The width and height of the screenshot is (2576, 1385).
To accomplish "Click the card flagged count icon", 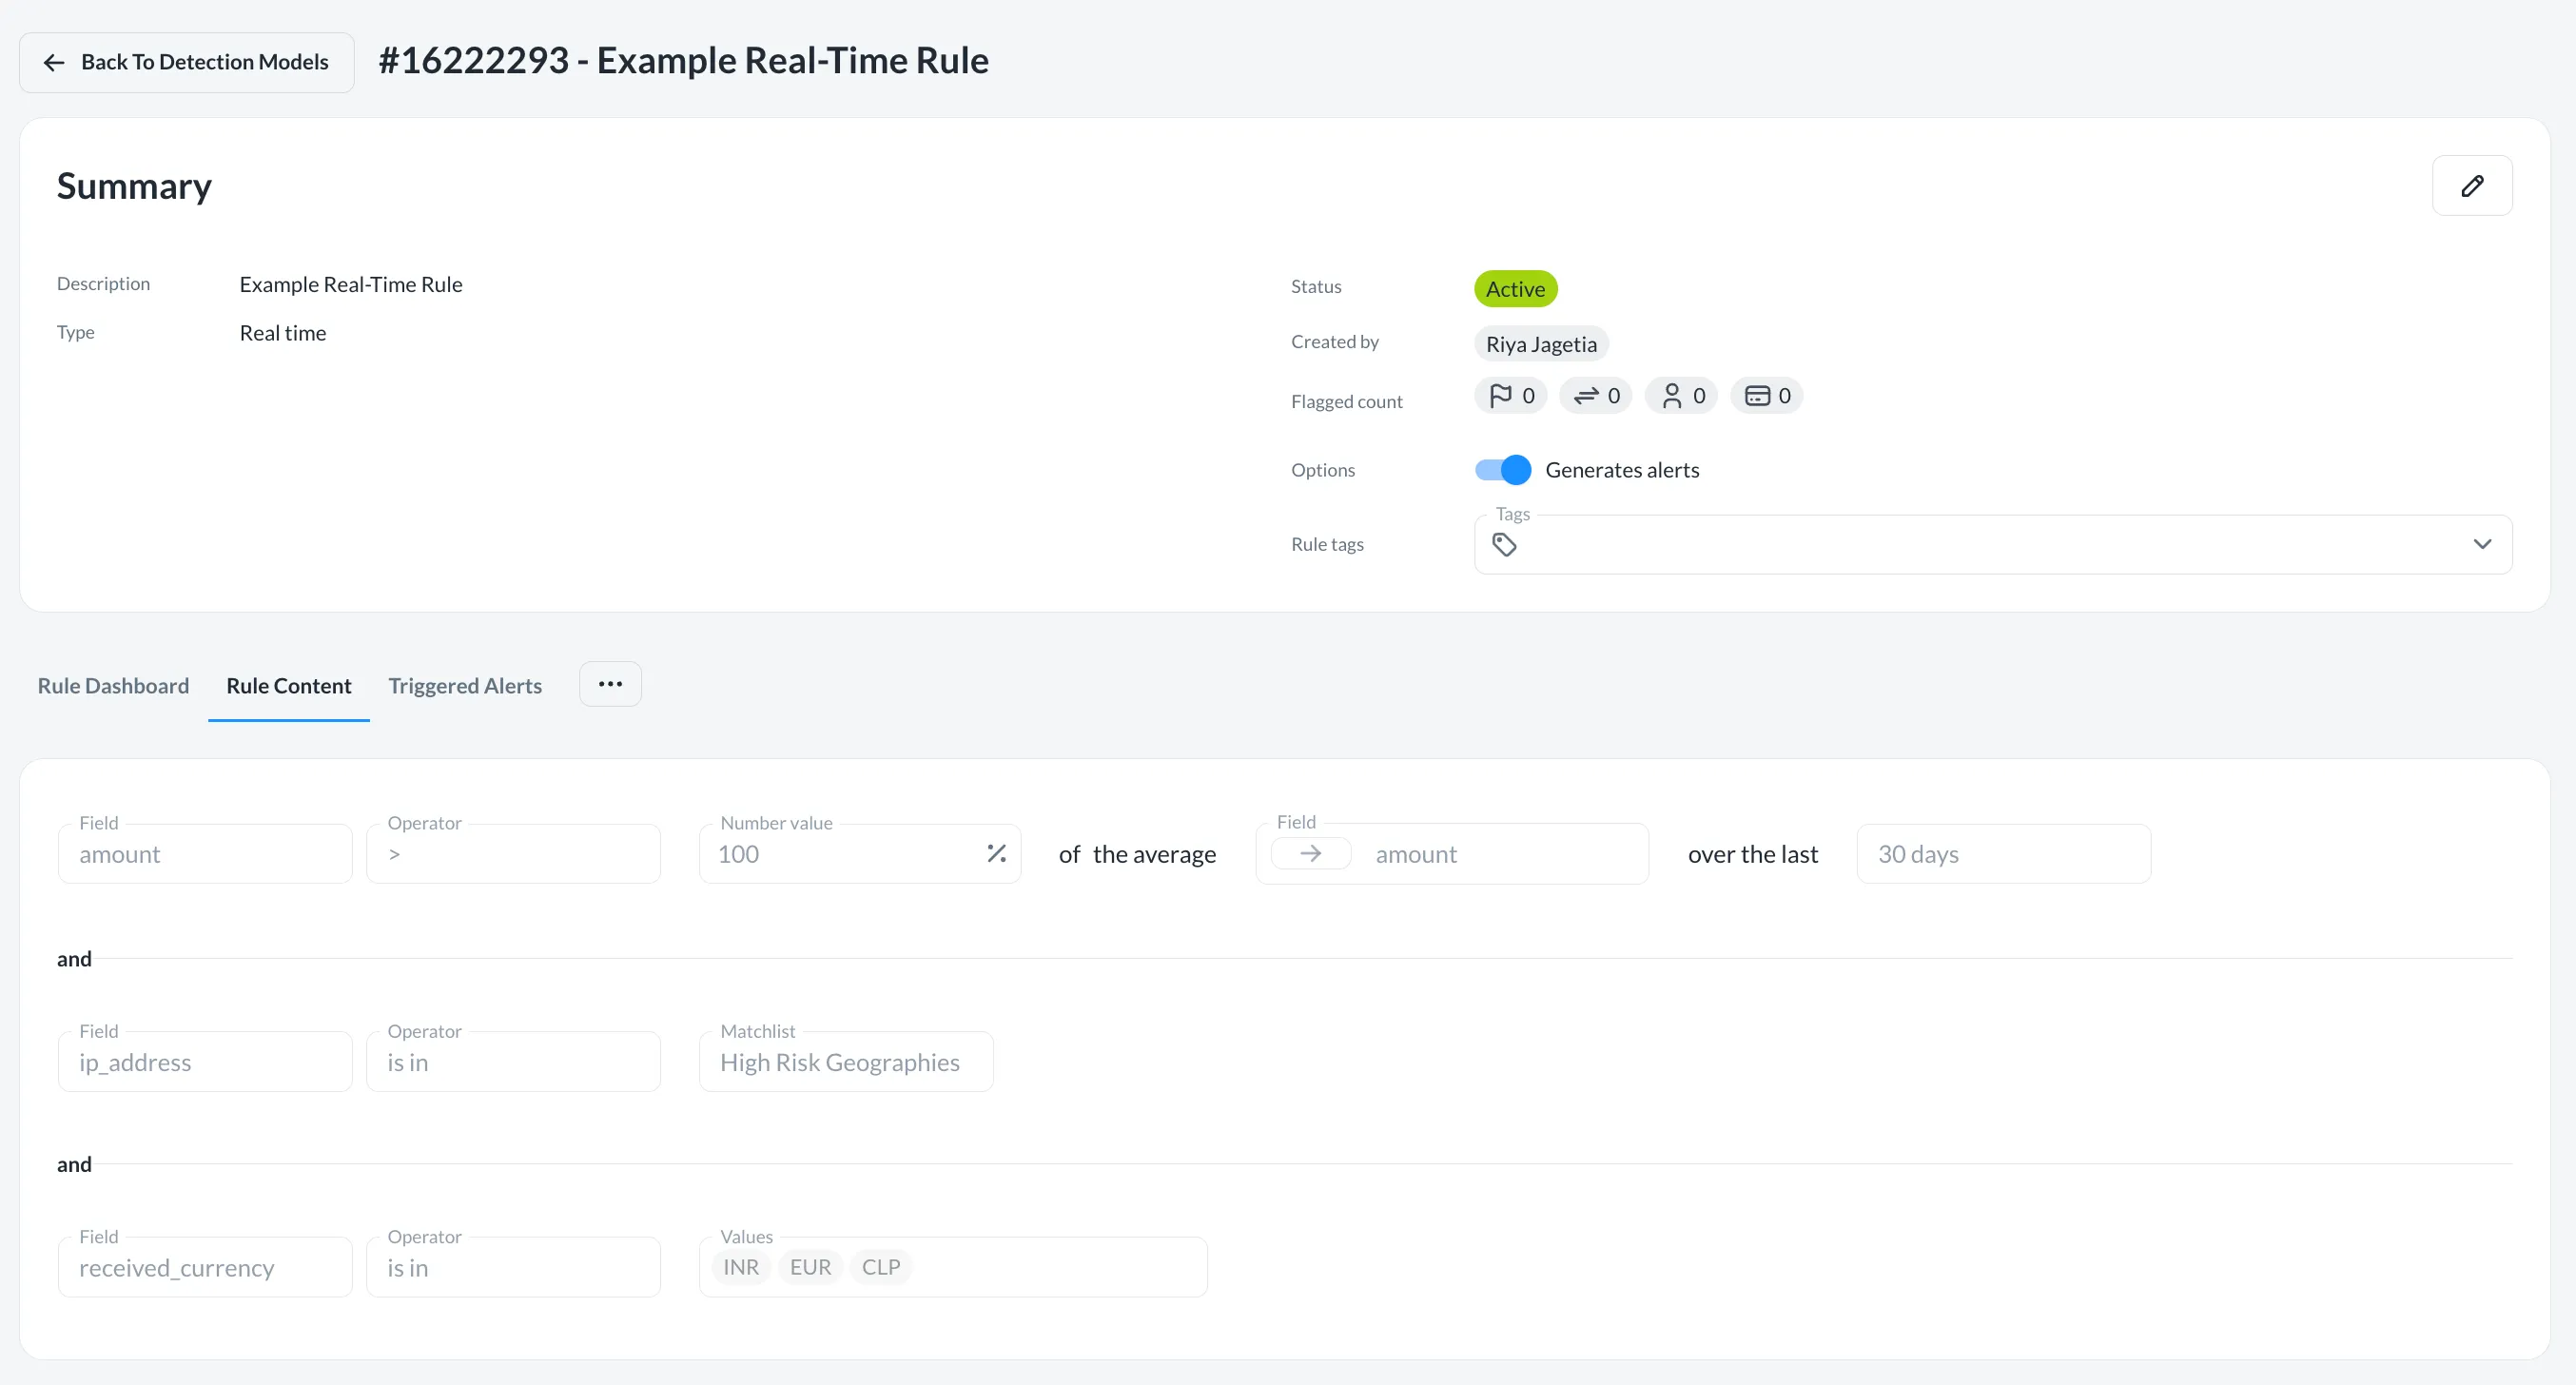I will [x=1756, y=396].
